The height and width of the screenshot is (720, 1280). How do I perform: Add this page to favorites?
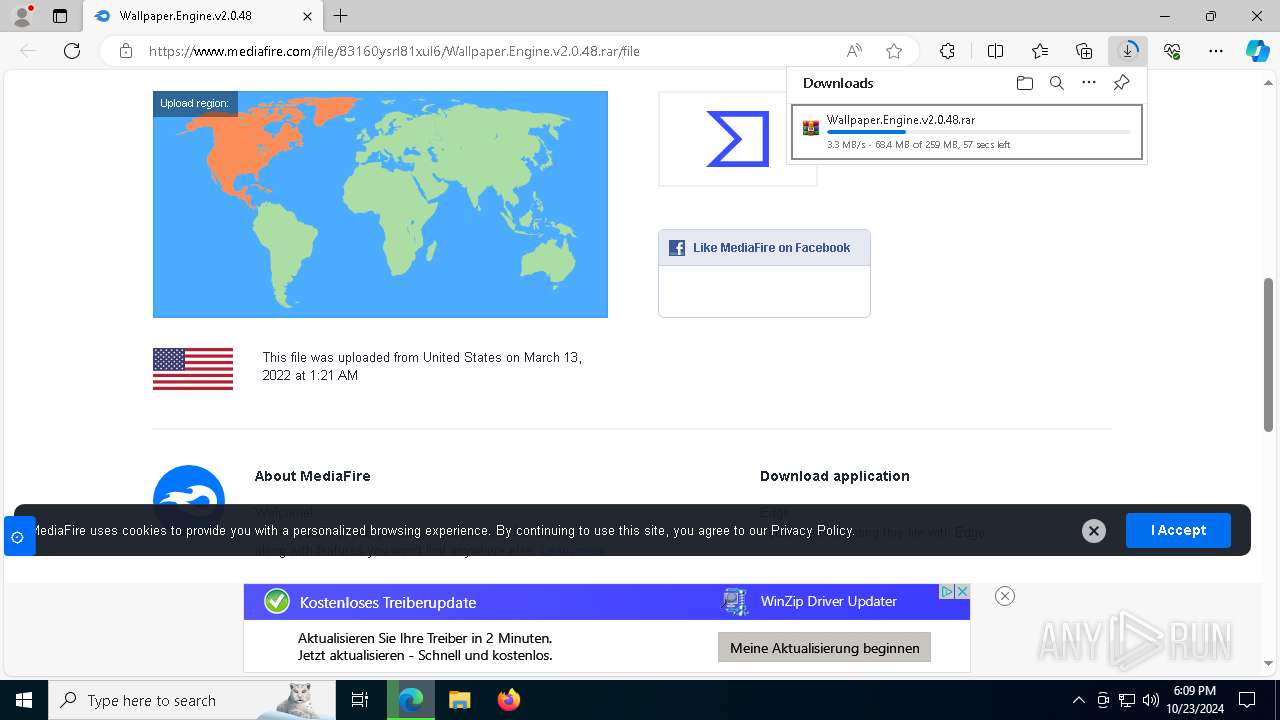[x=894, y=51]
